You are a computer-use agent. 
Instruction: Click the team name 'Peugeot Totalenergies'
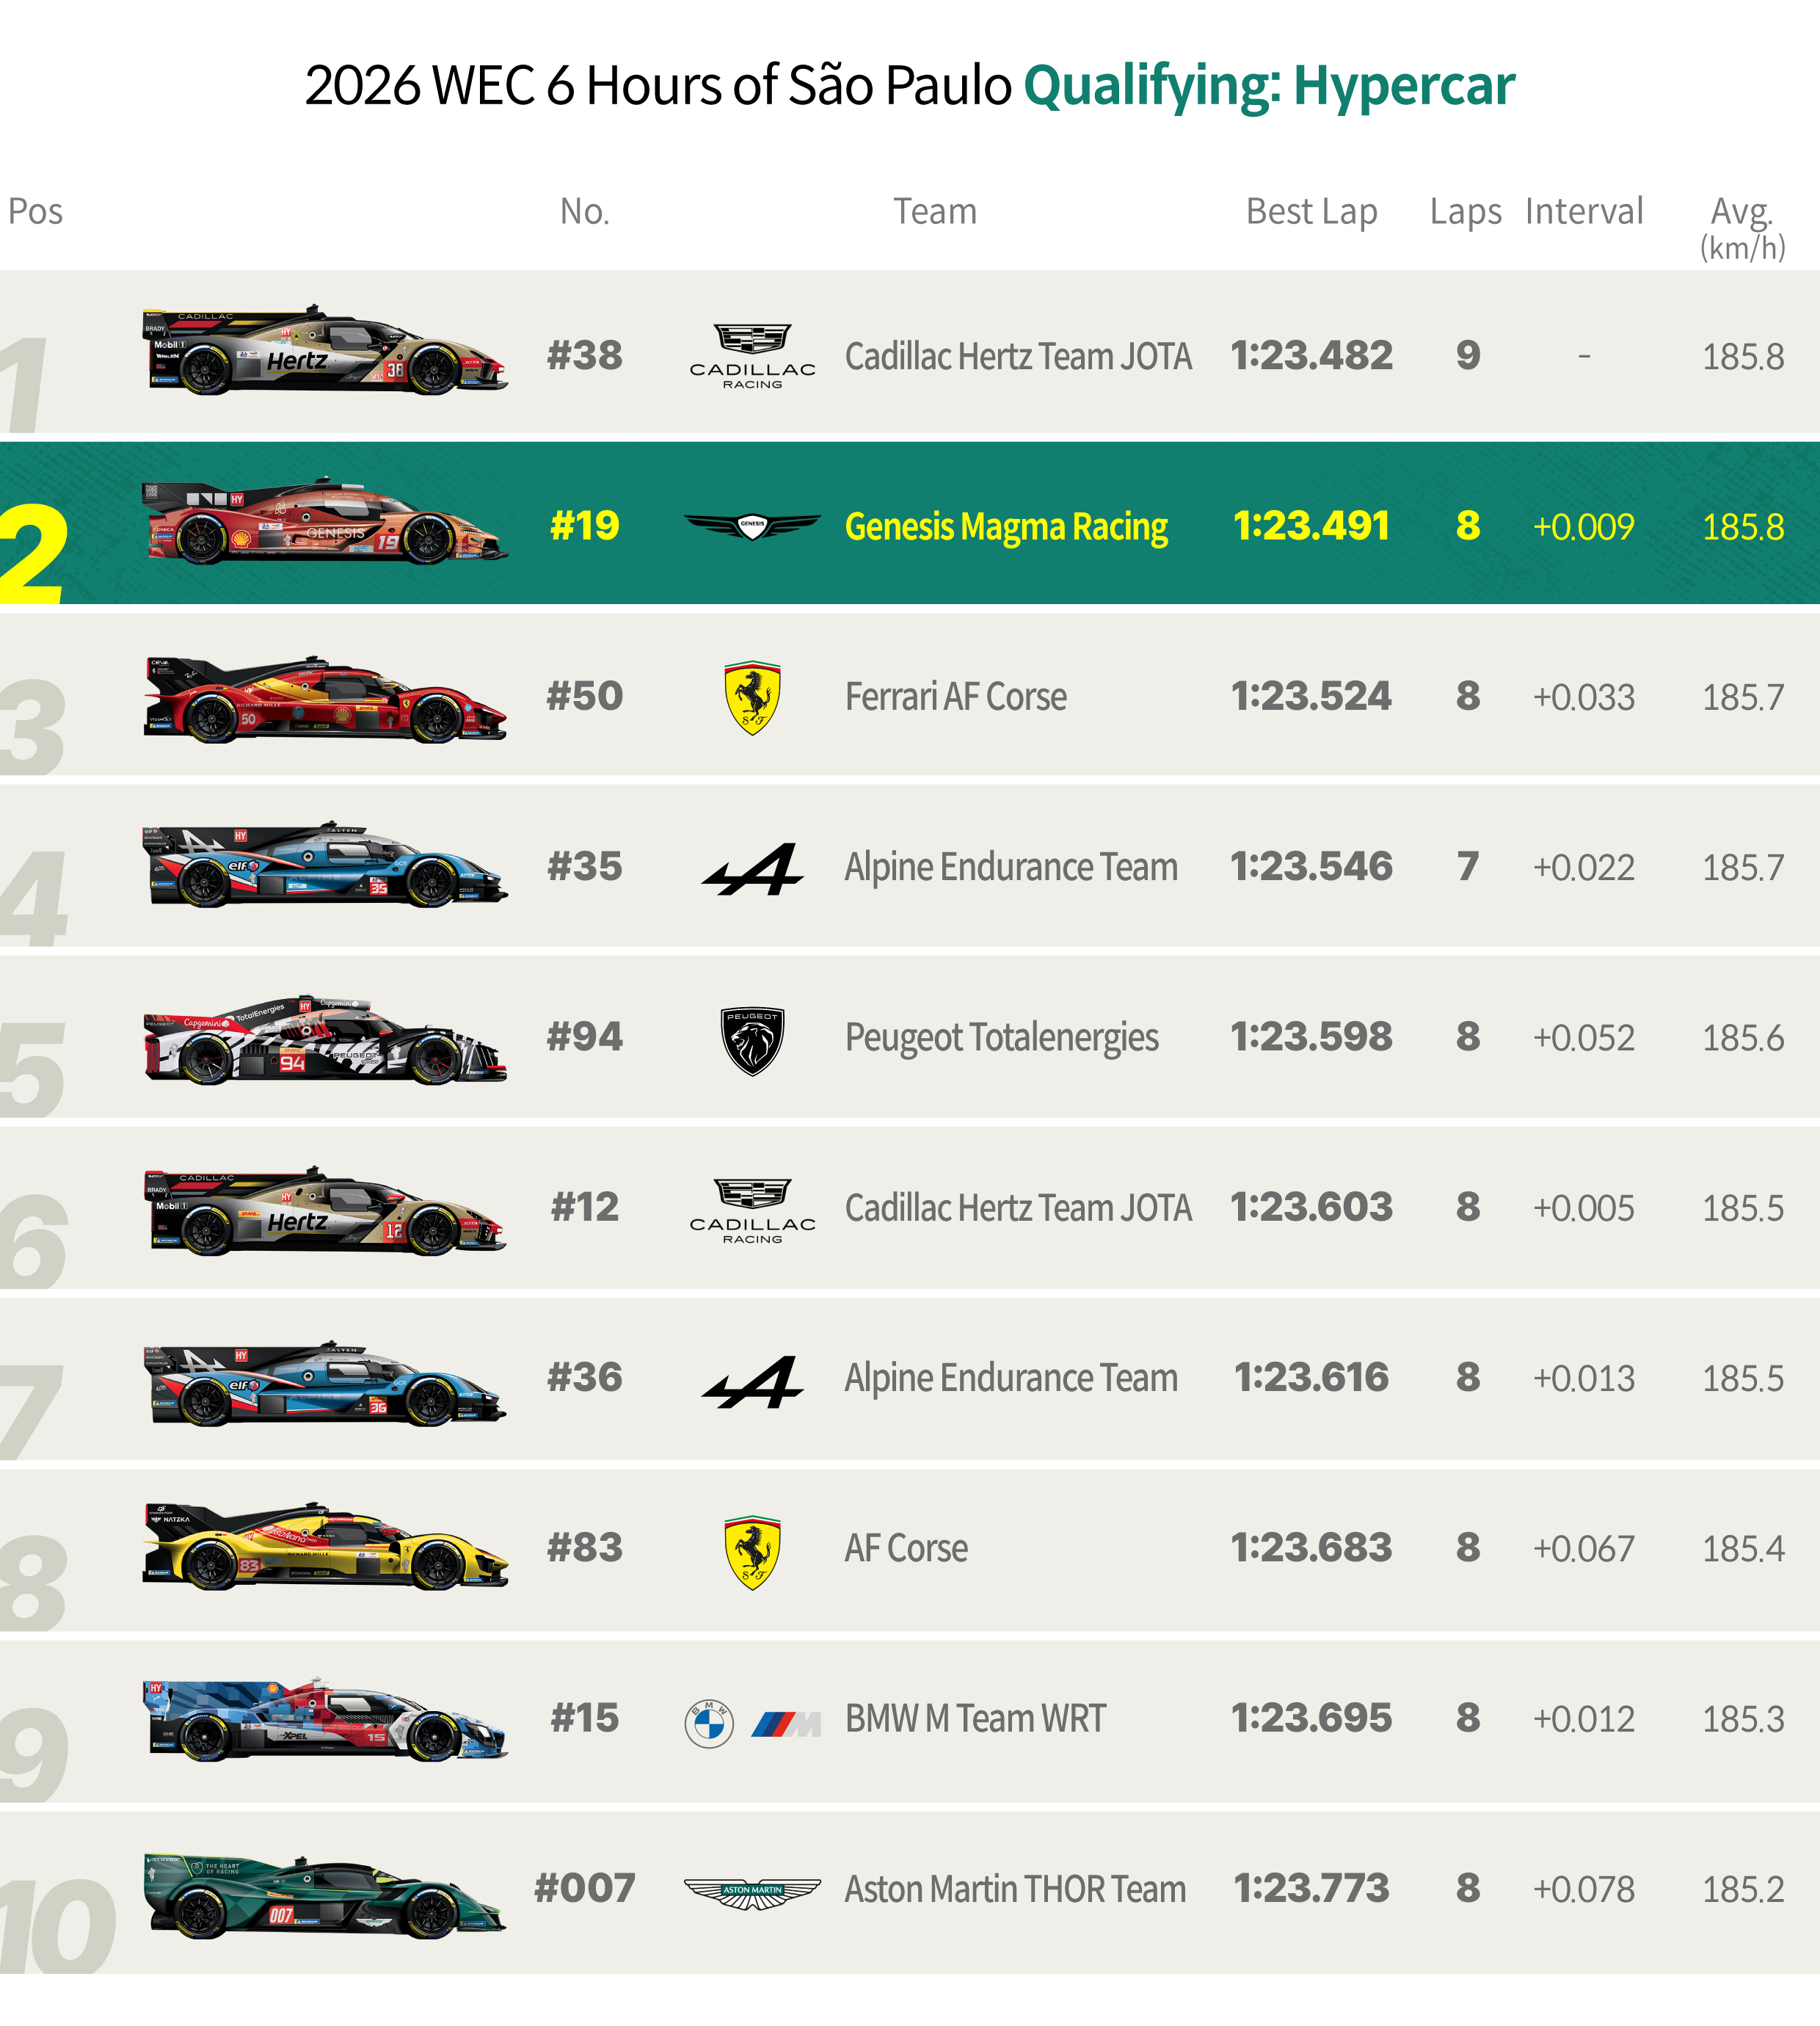click(1002, 1039)
